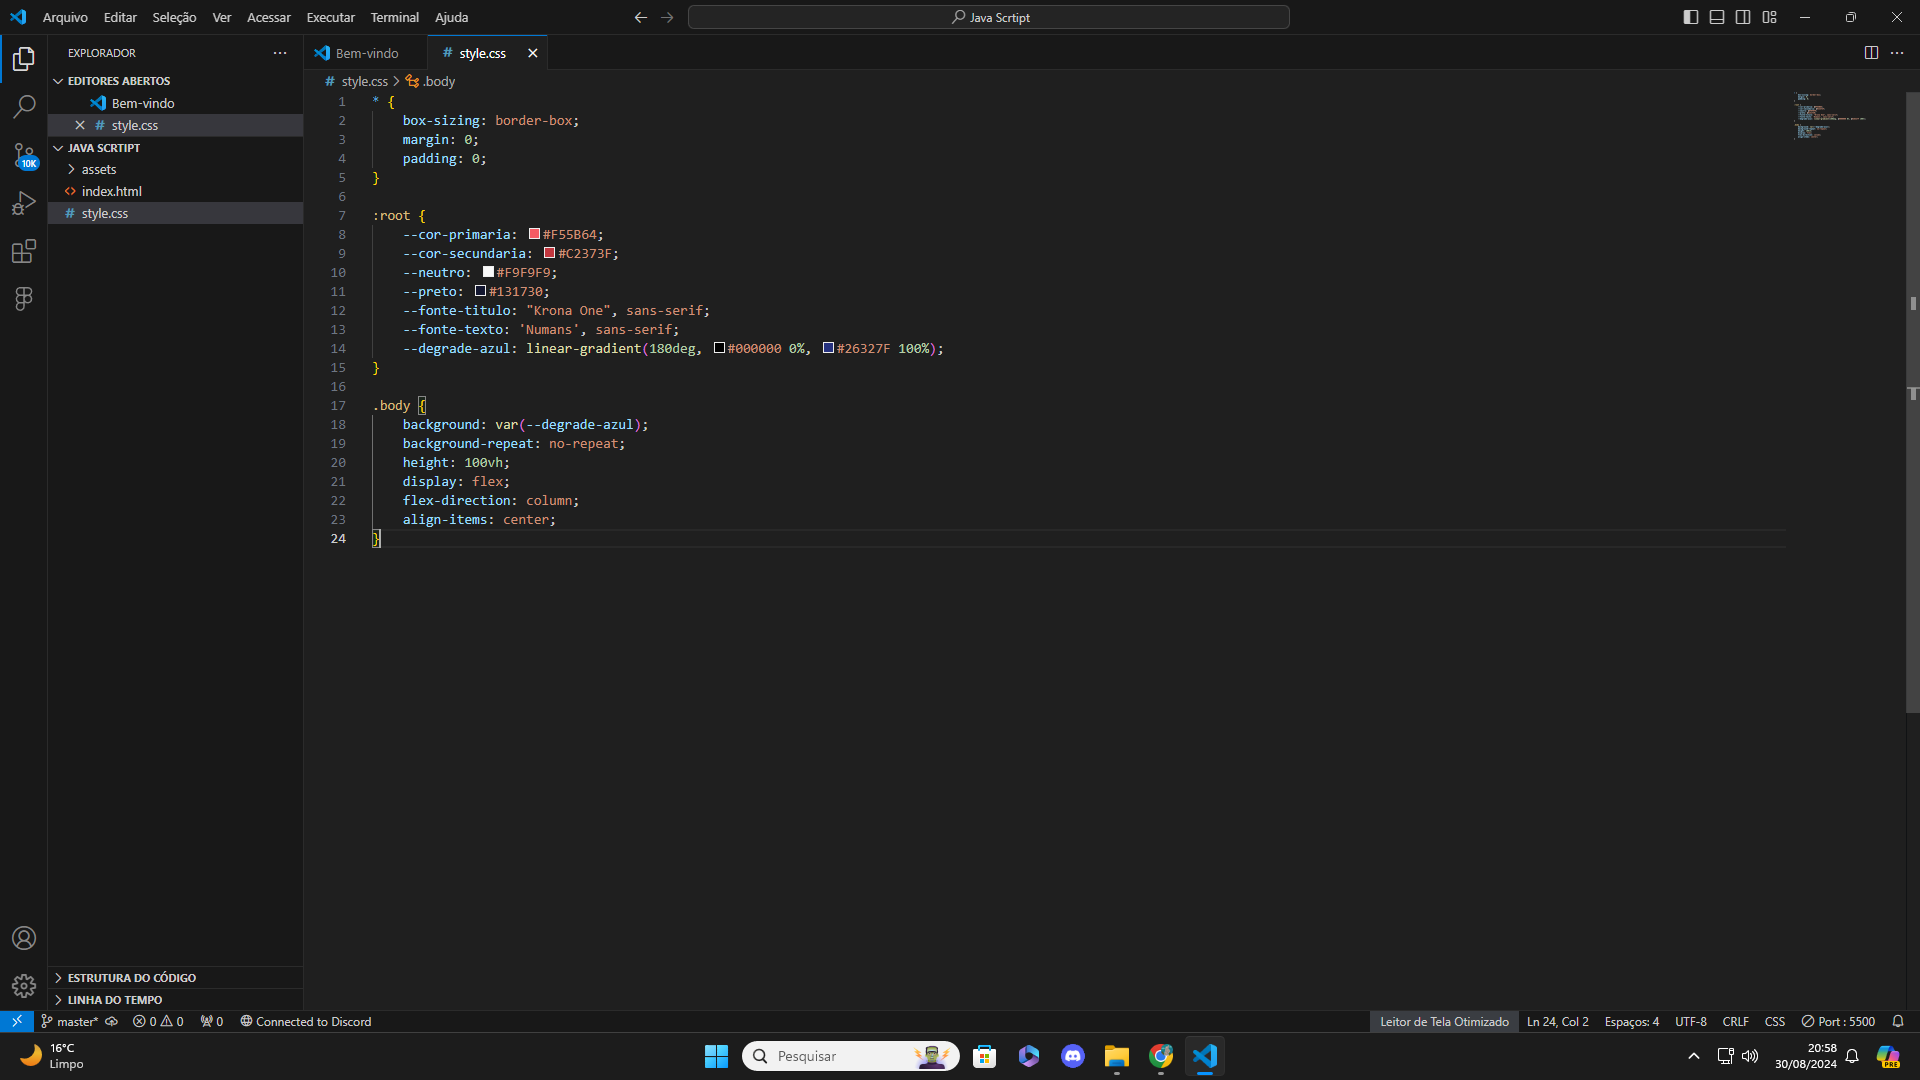Viewport: 1920px width, 1080px height.
Task: Toggle the bottom panel visibility
Action: [1717, 17]
